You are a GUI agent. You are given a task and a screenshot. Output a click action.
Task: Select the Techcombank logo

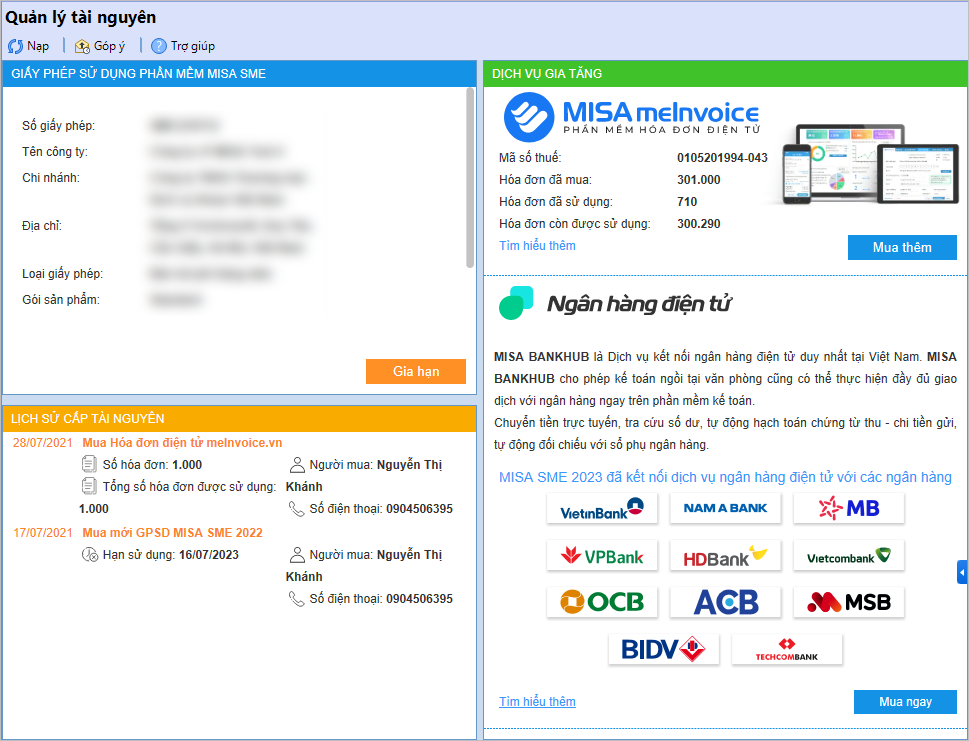pos(786,649)
